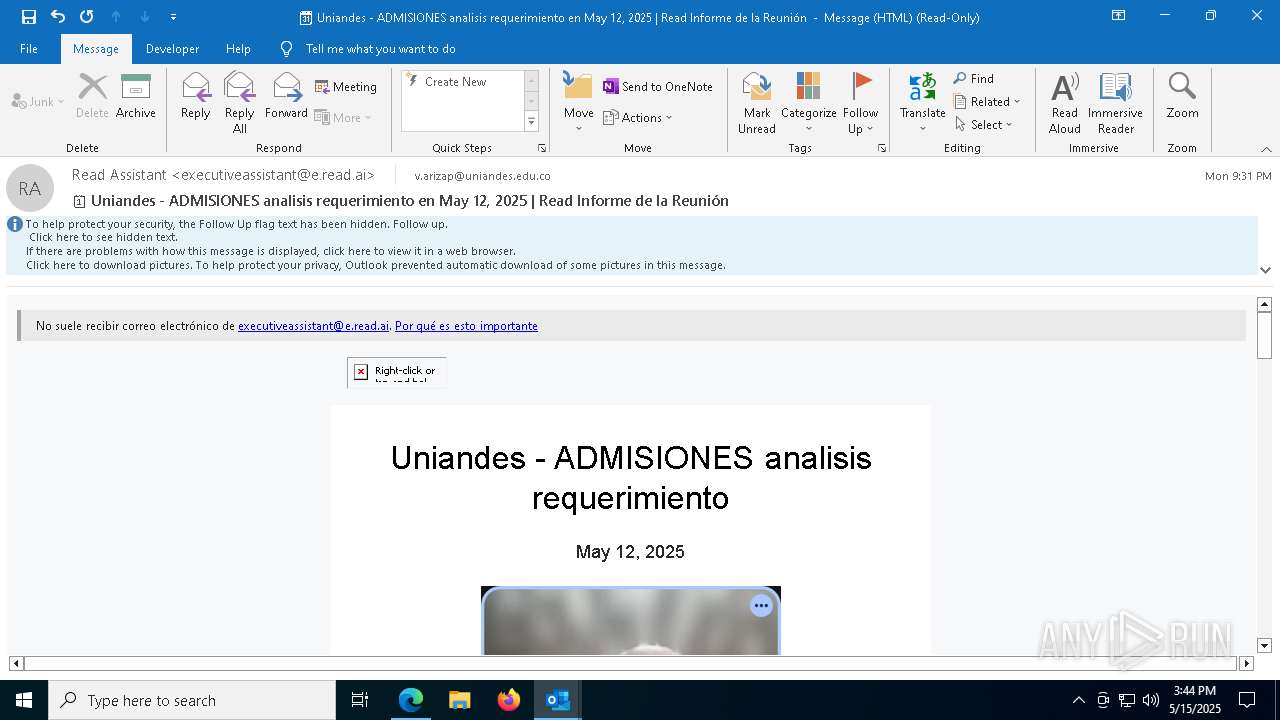Viewport: 1280px width, 720px height.
Task: Click here to see hidden text
Action: pyautogui.click(x=103, y=238)
